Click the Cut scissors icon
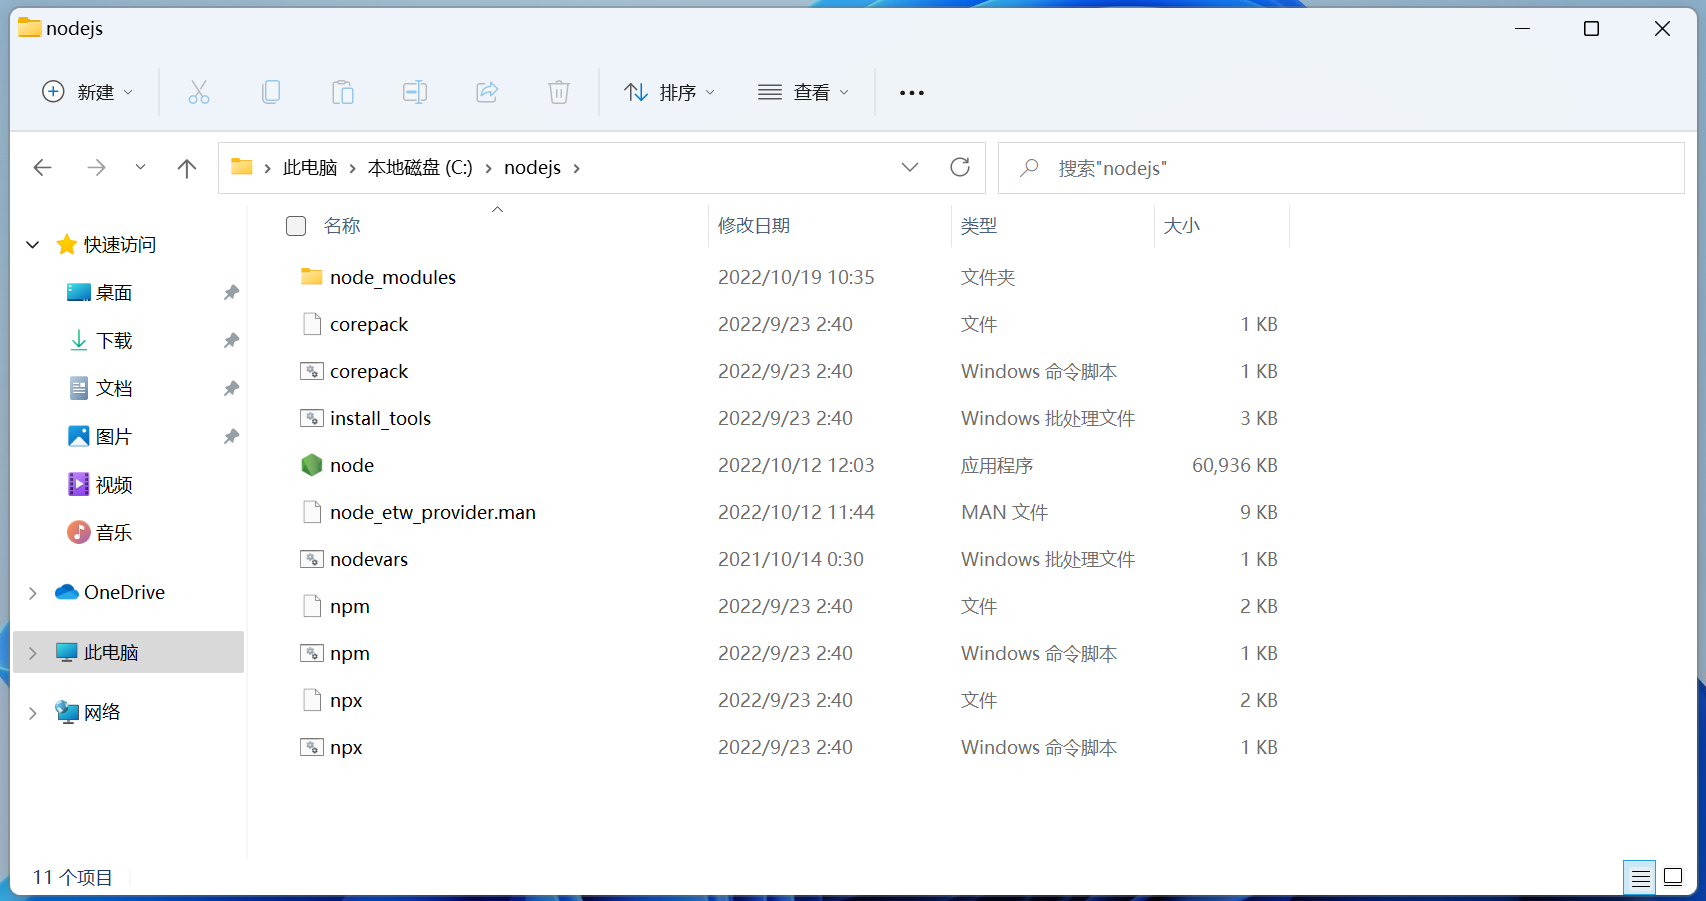The width and height of the screenshot is (1706, 901). click(199, 93)
